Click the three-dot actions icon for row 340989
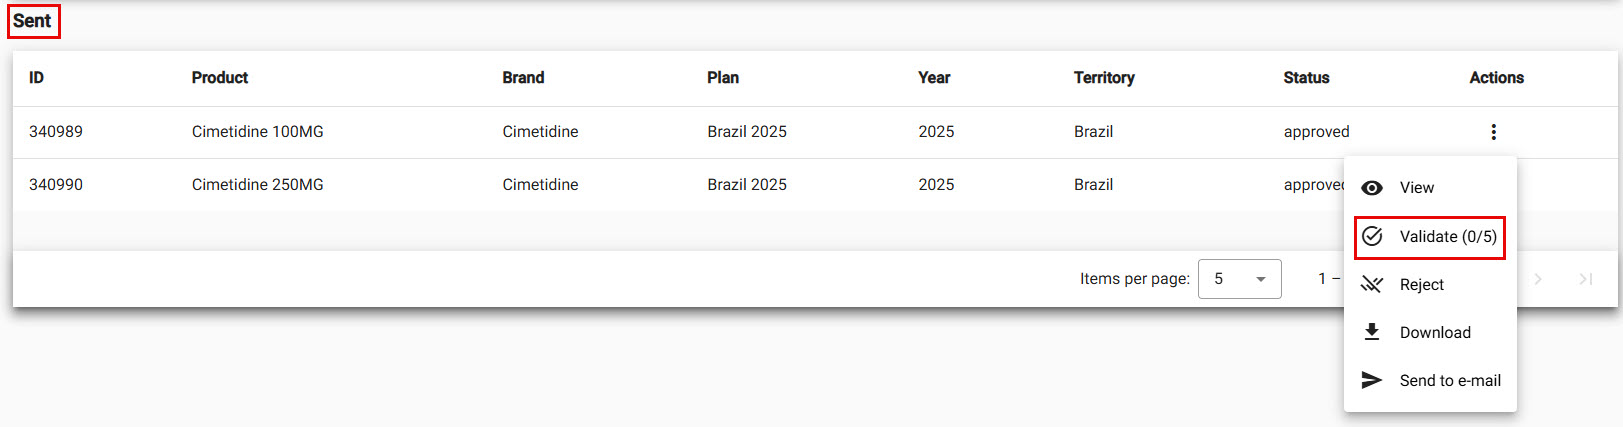The width and height of the screenshot is (1623, 427). 1493,132
